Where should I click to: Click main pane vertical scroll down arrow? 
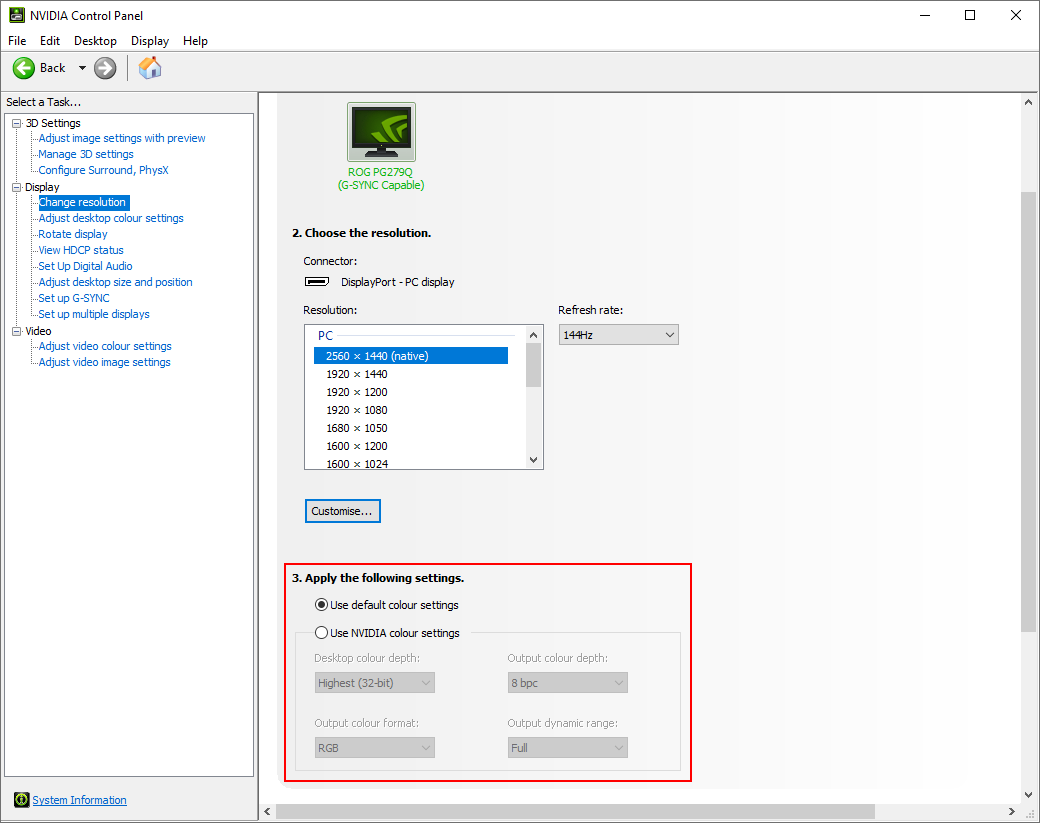point(1028,794)
